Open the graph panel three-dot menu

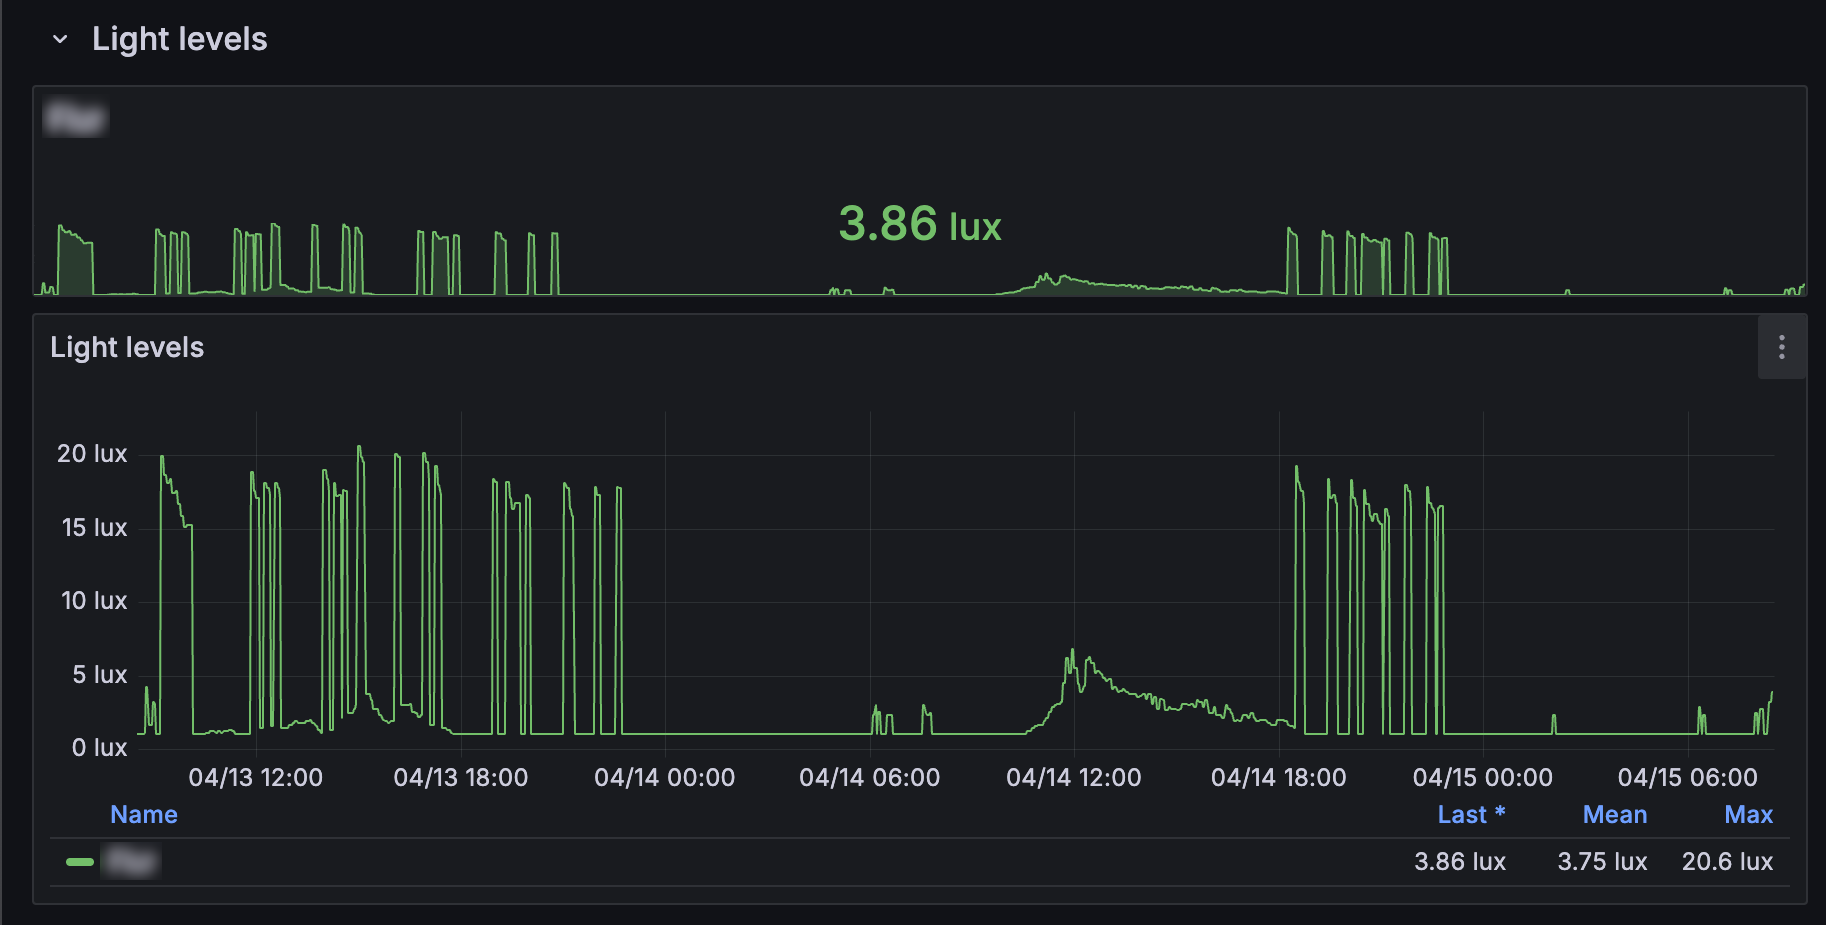(x=1781, y=347)
